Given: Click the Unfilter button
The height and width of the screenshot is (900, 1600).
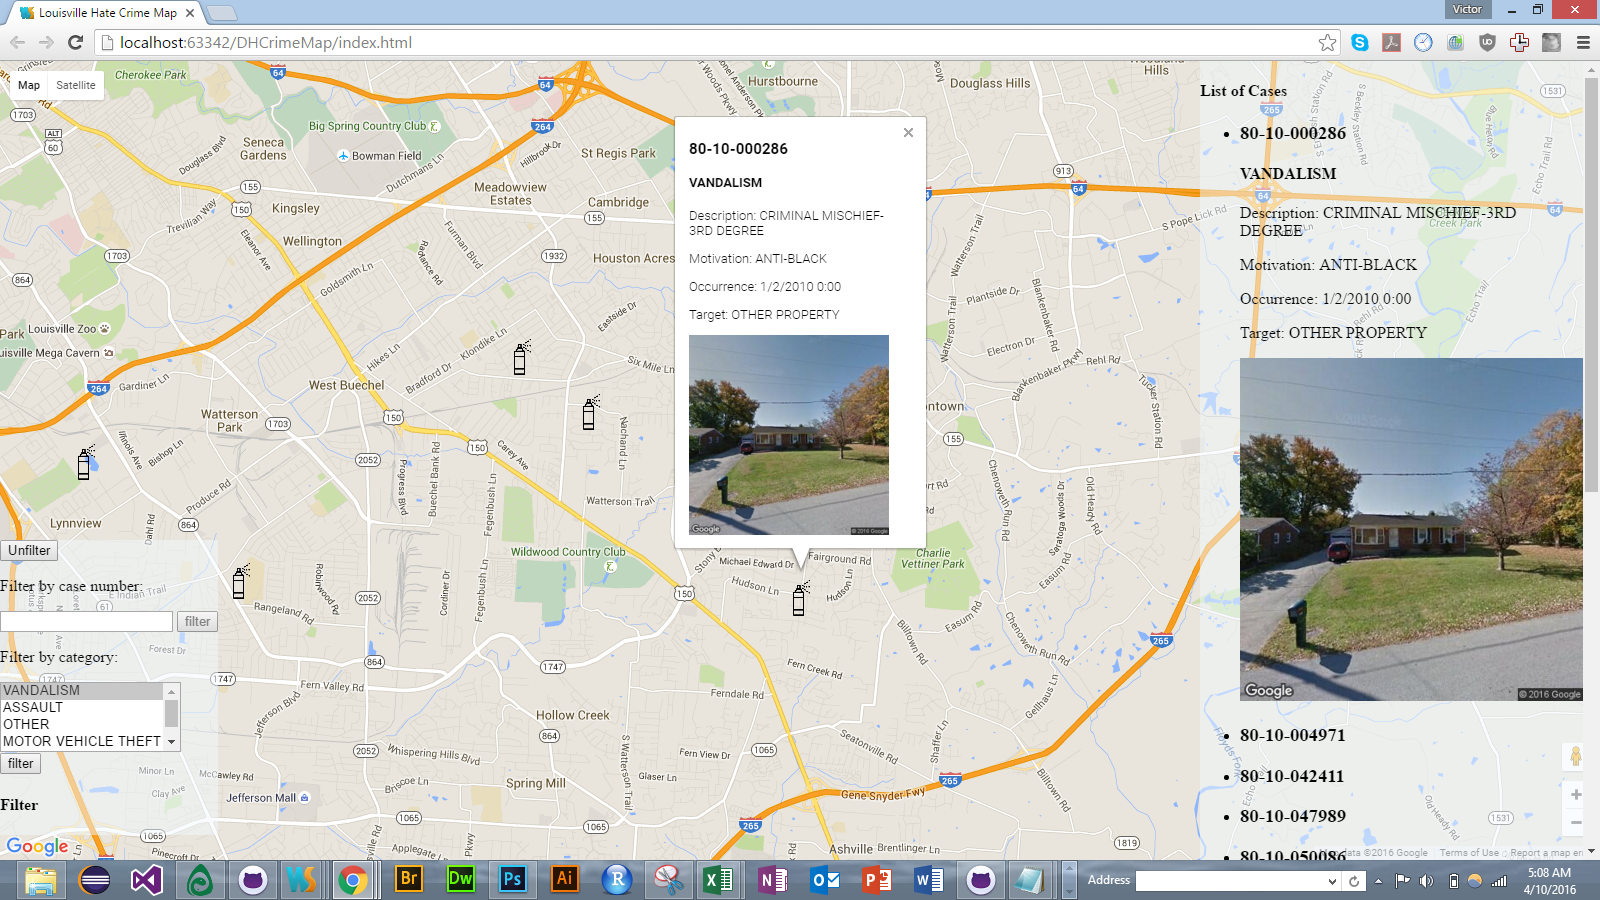Looking at the screenshot, I should pos(29,550).
